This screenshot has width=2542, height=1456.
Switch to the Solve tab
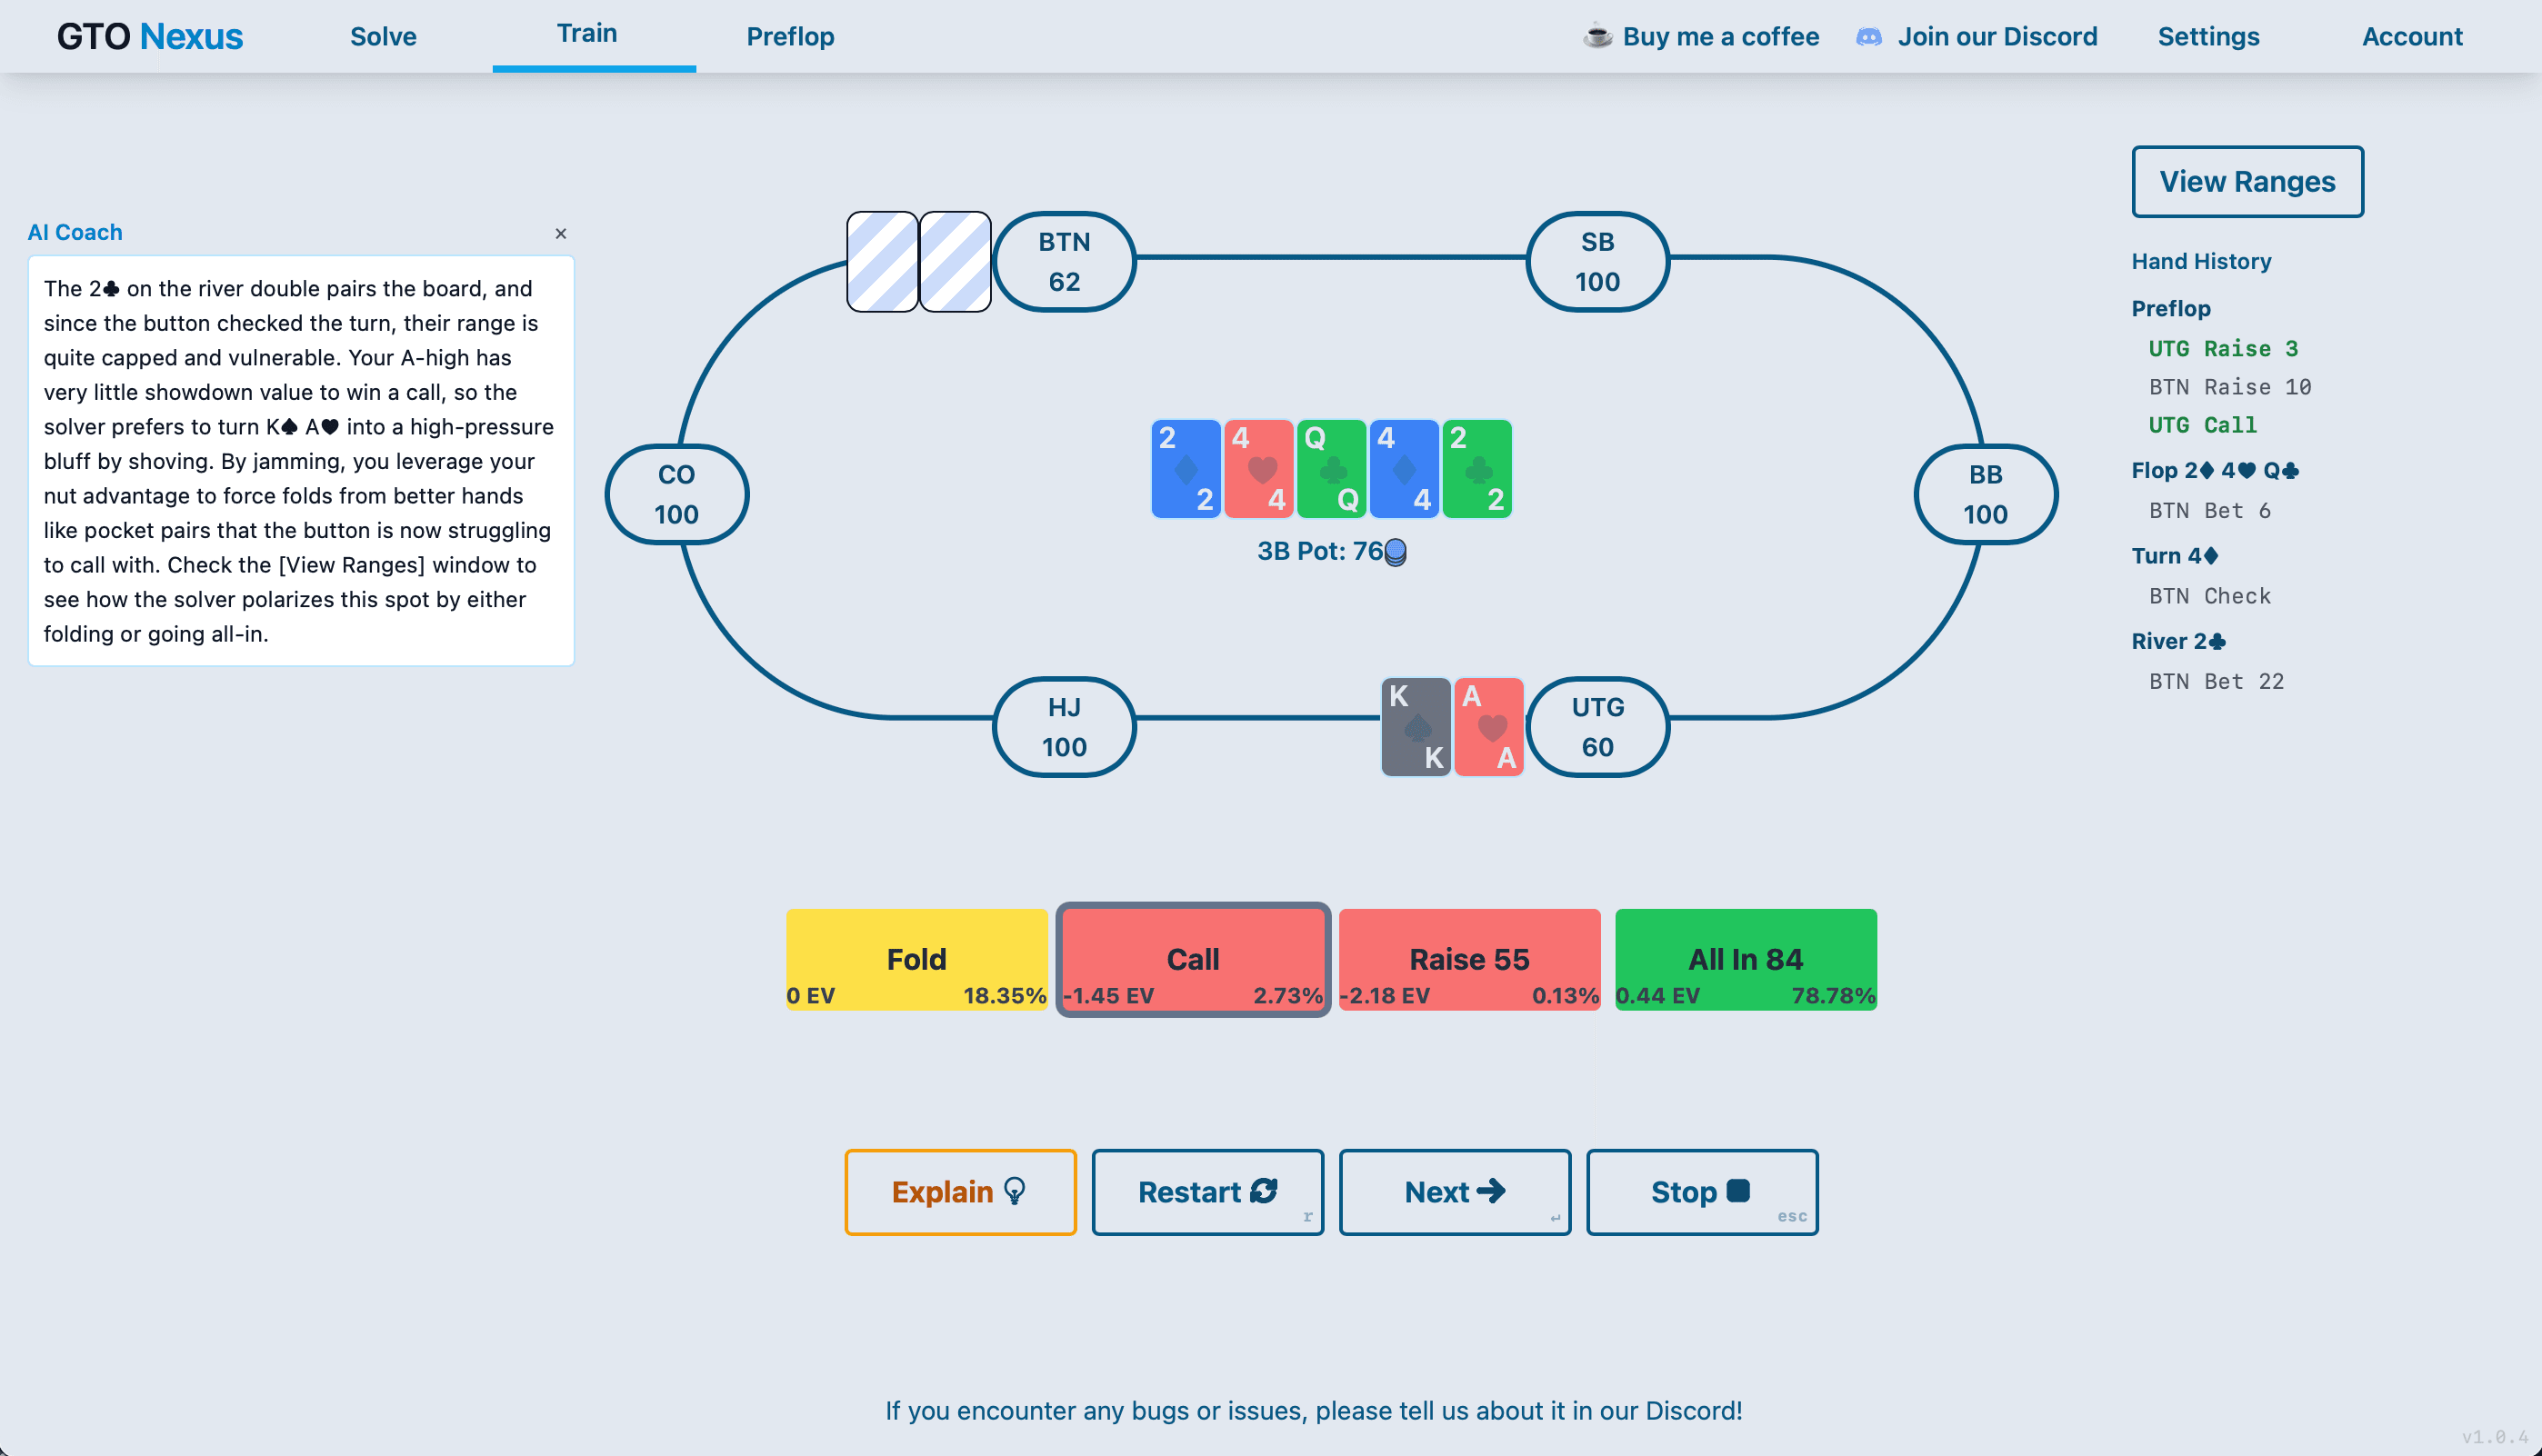pyautogui.click(x=382, y=36)
